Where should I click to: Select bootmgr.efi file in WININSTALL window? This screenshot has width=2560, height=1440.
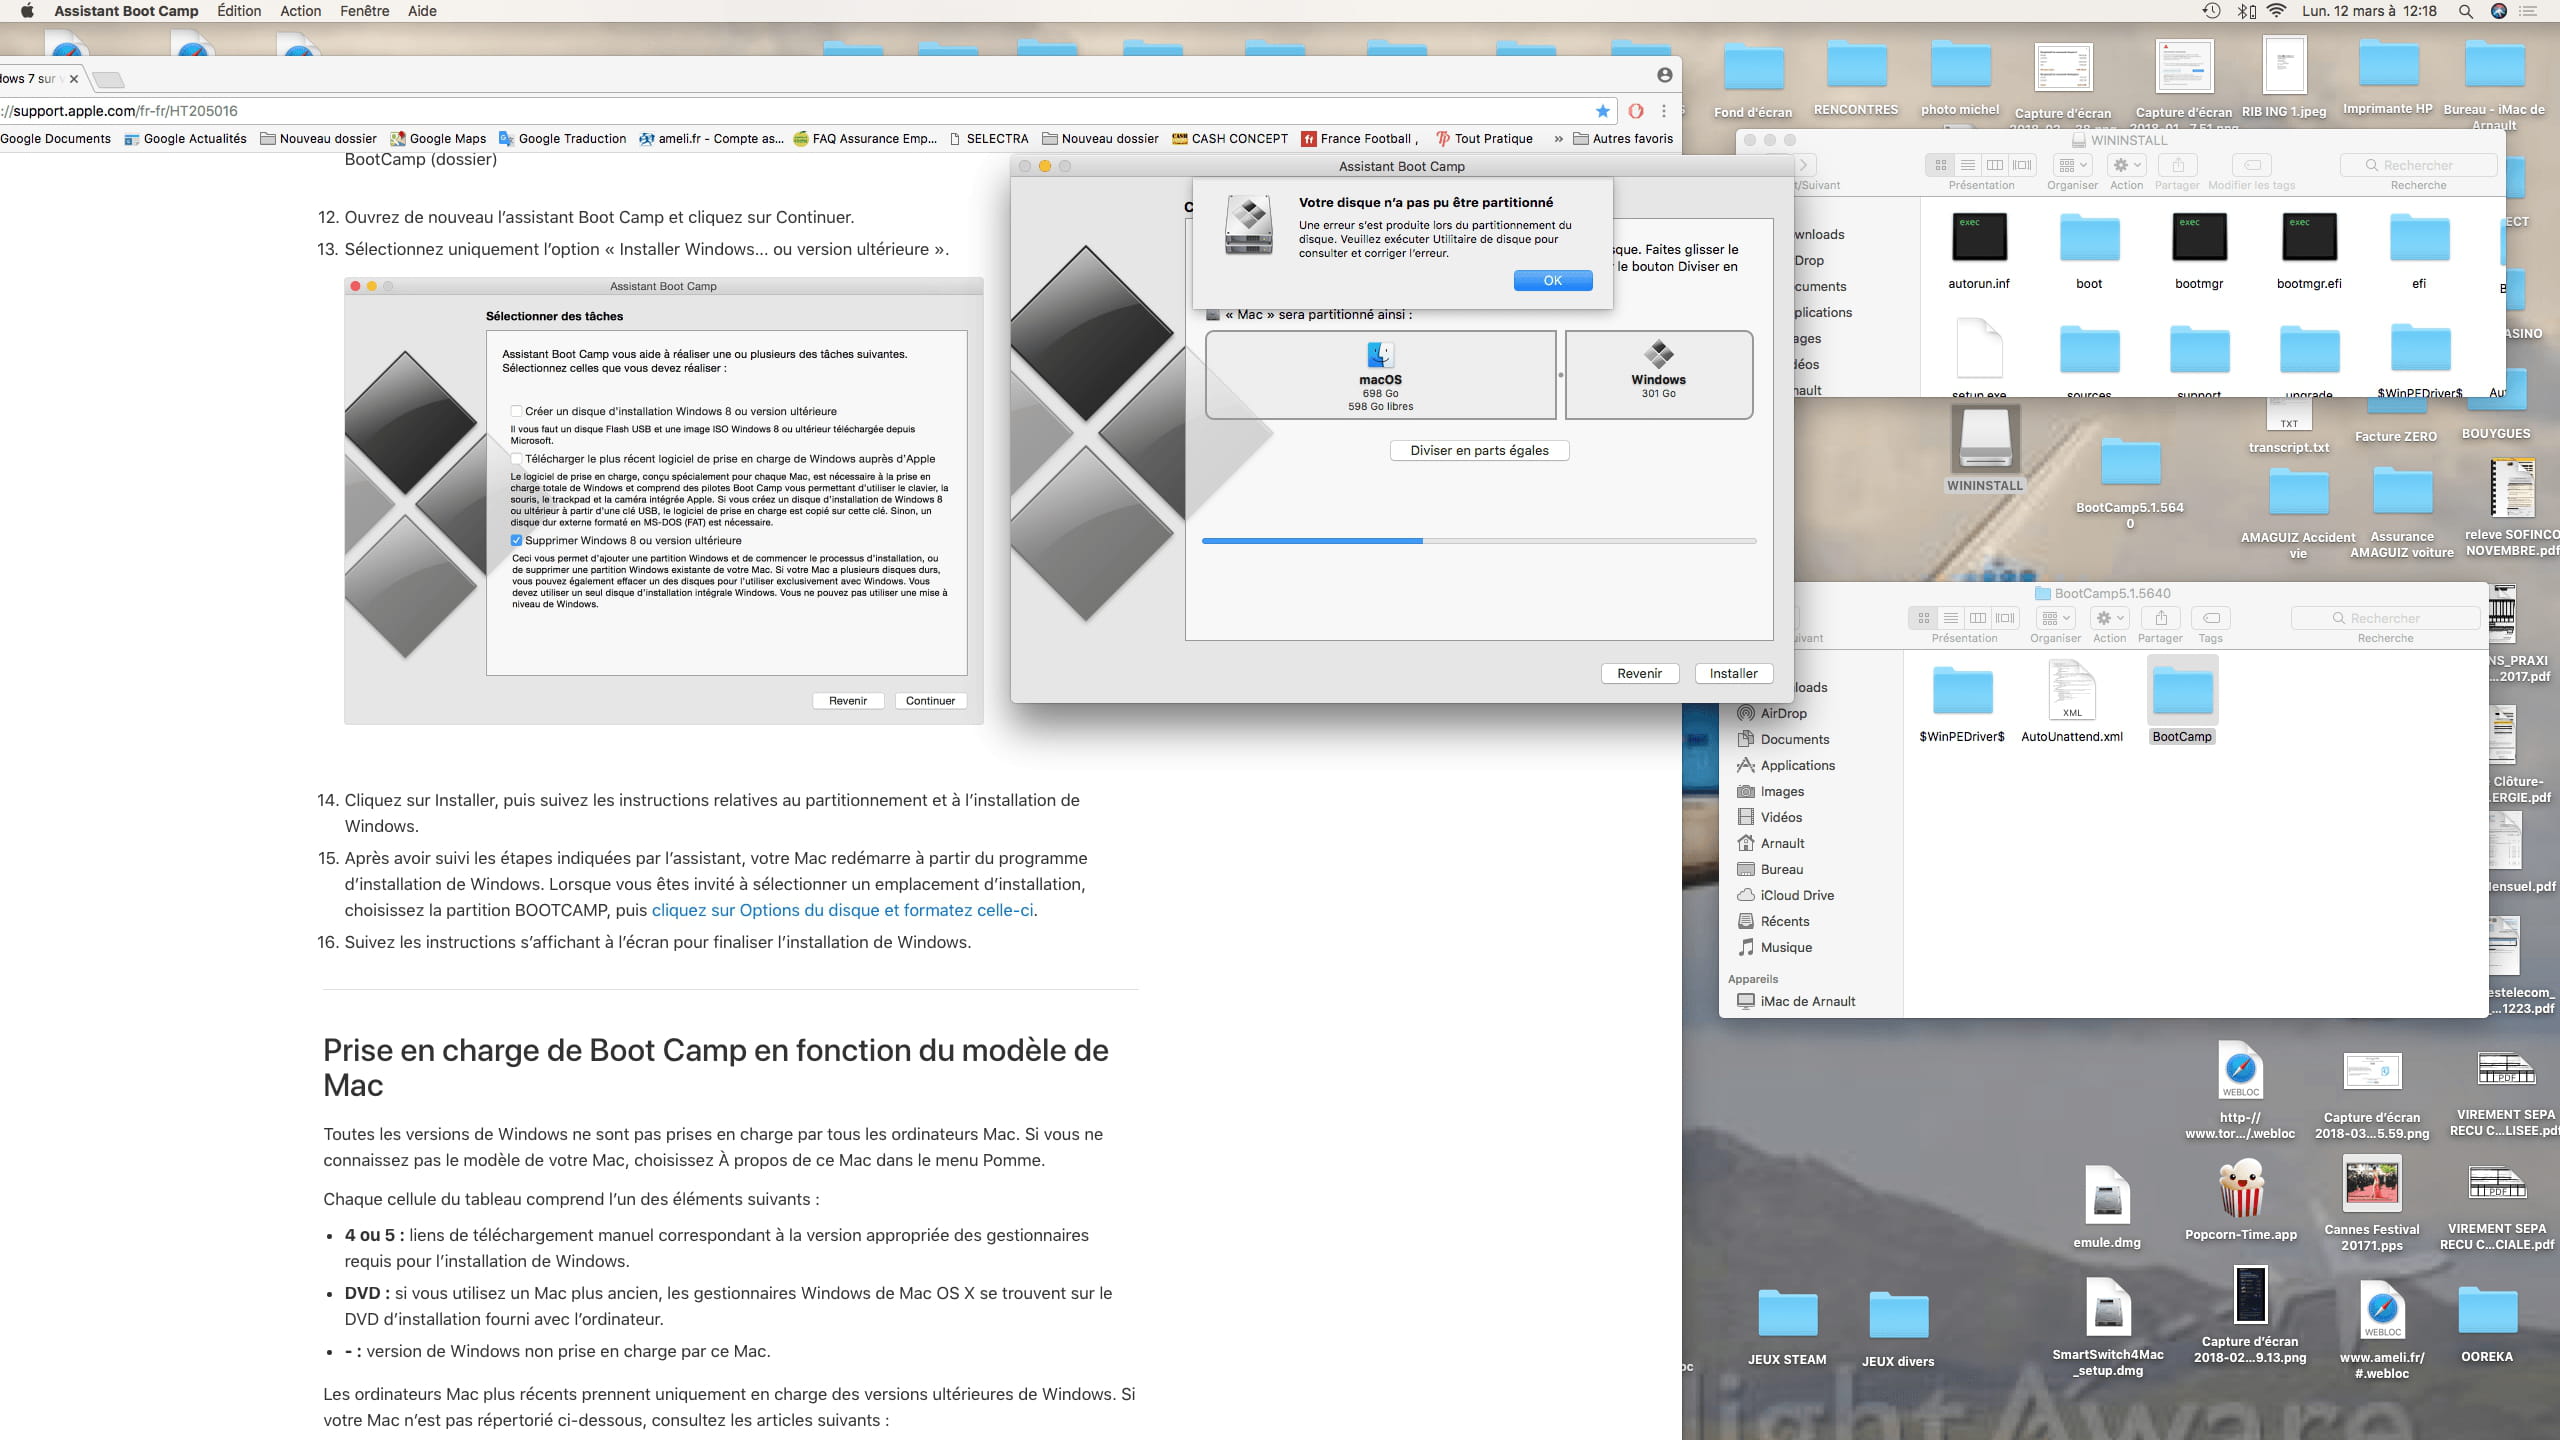2309,251
